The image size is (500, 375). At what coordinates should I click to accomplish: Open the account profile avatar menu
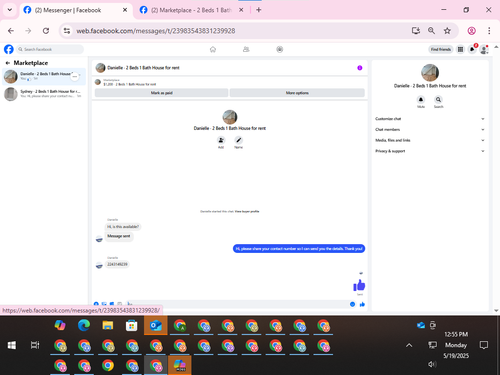point(484,50)
